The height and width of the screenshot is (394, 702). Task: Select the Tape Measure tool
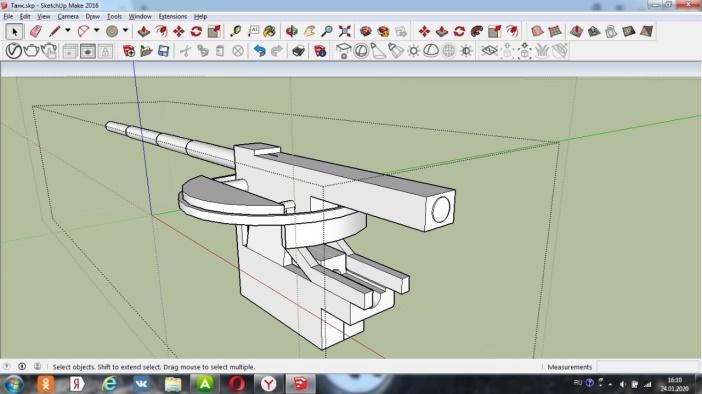pos(235,31)
